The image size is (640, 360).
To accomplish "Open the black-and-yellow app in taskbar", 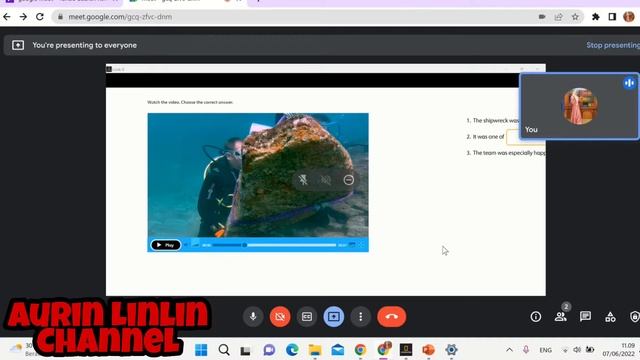I will click(x=406, y=350).
